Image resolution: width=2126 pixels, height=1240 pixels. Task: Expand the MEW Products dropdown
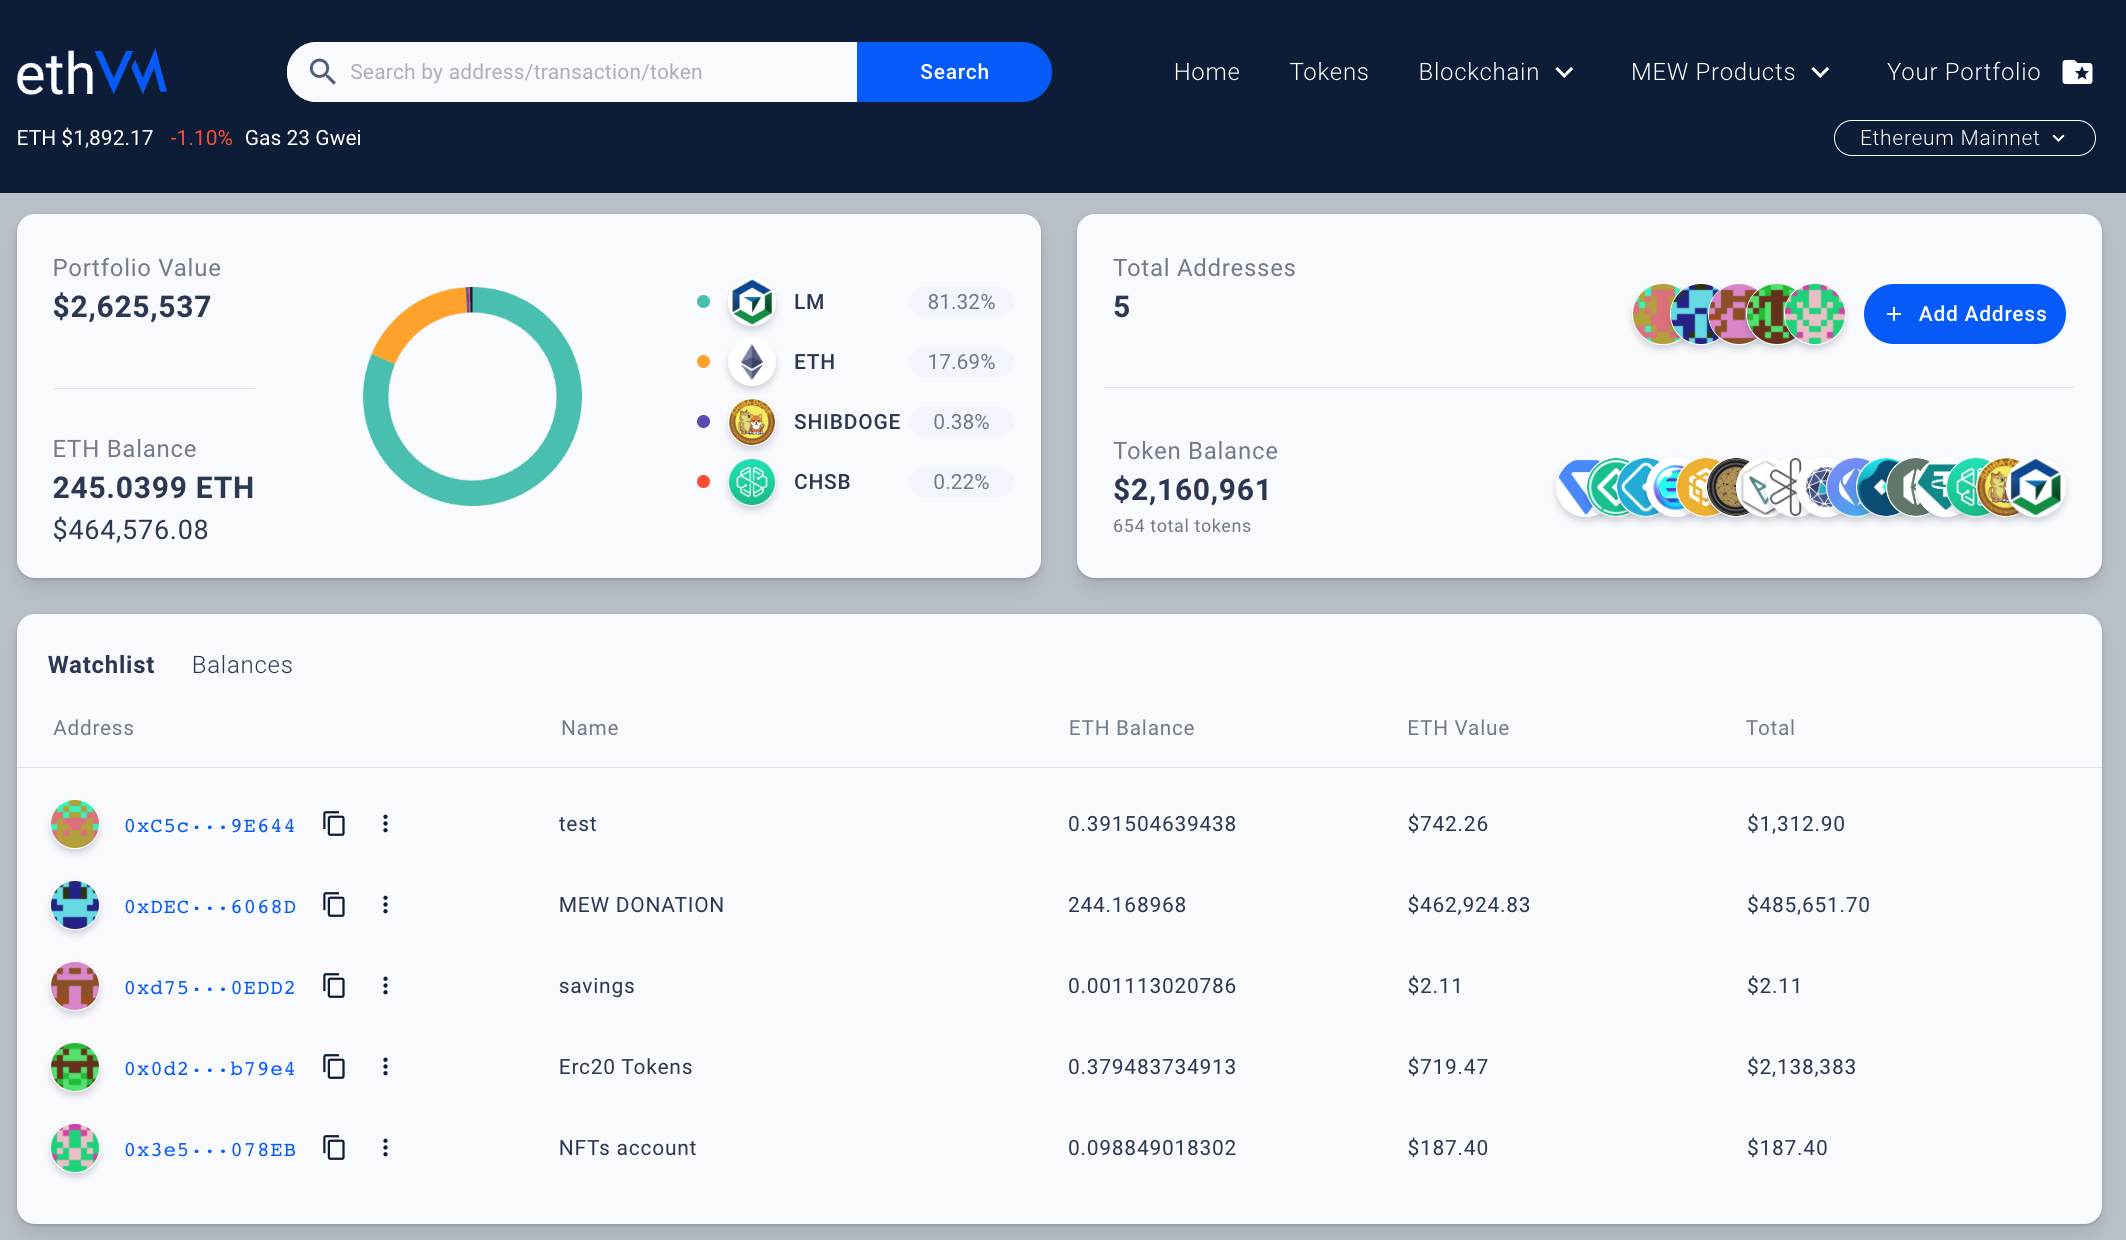[x=1730, y=72]
